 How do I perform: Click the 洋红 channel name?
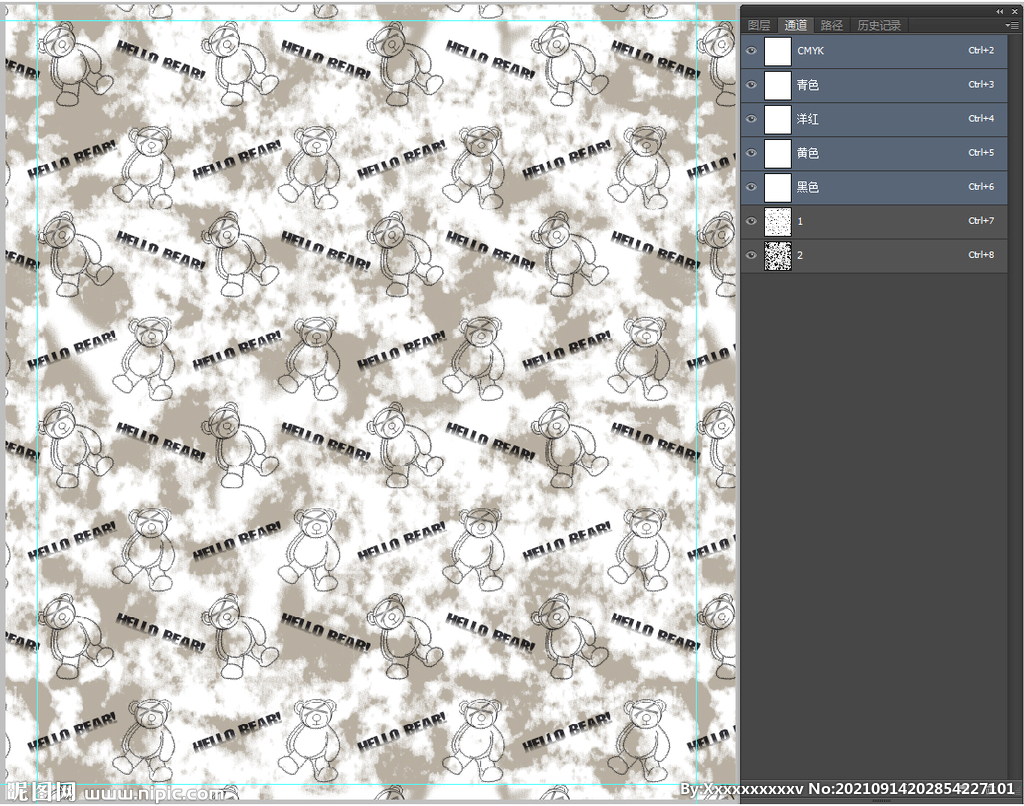(807, 119)
